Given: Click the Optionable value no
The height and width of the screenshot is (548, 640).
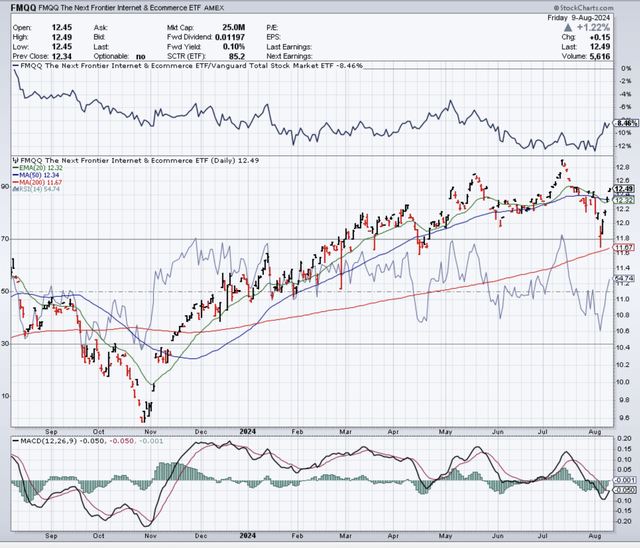Looking at the screenshot, I should (x=140, y=56).
